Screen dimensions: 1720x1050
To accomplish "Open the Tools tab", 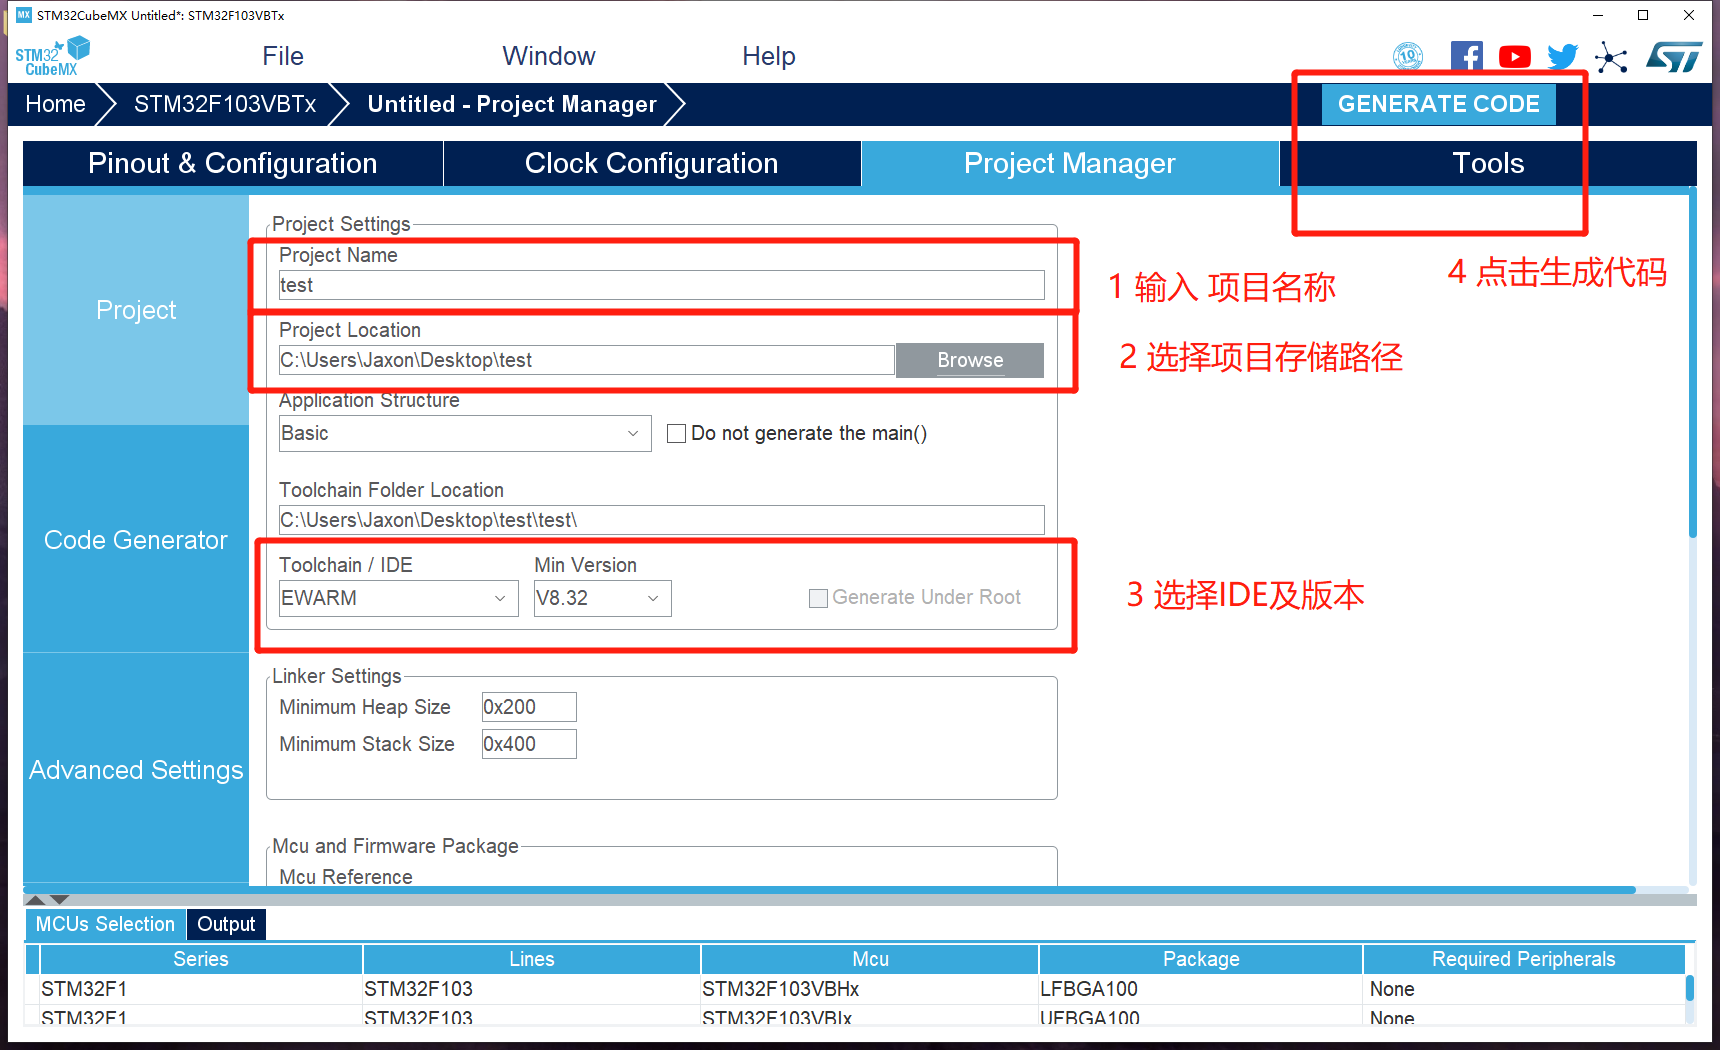I will pyautogui.click(x=1488, y=163).
